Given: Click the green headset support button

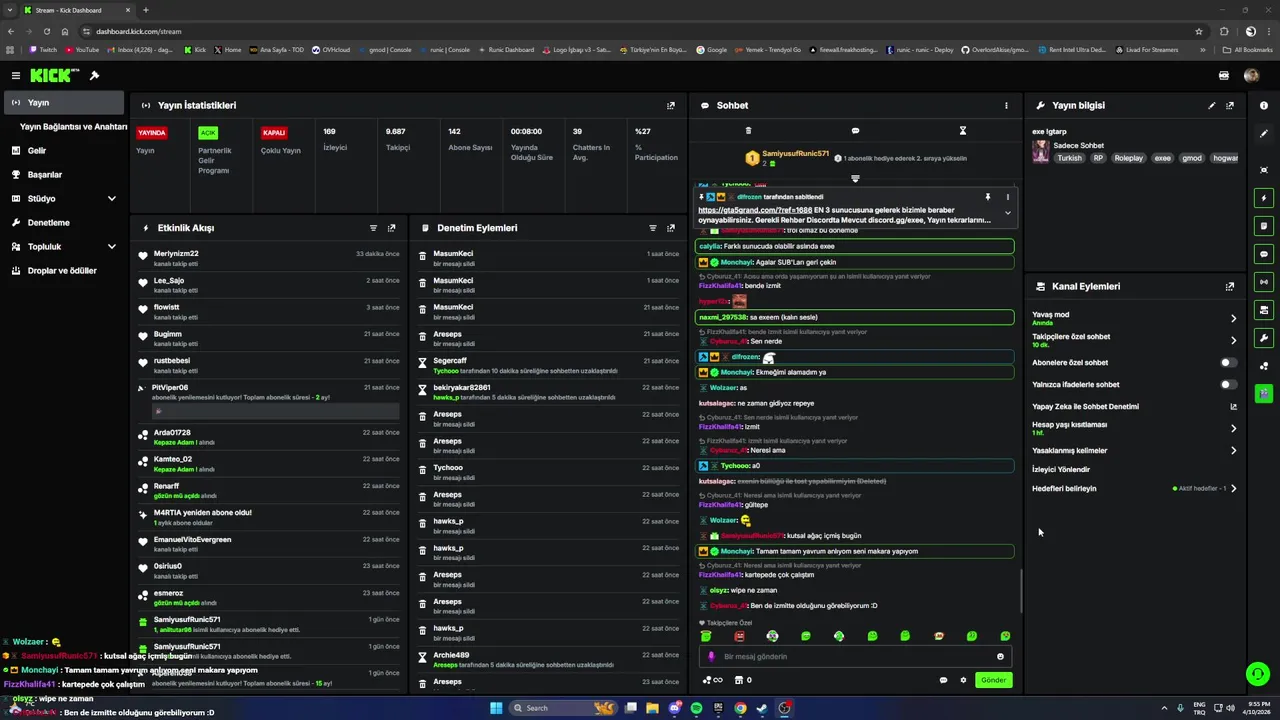Looking at the screenshot, I should [1258, 674].
